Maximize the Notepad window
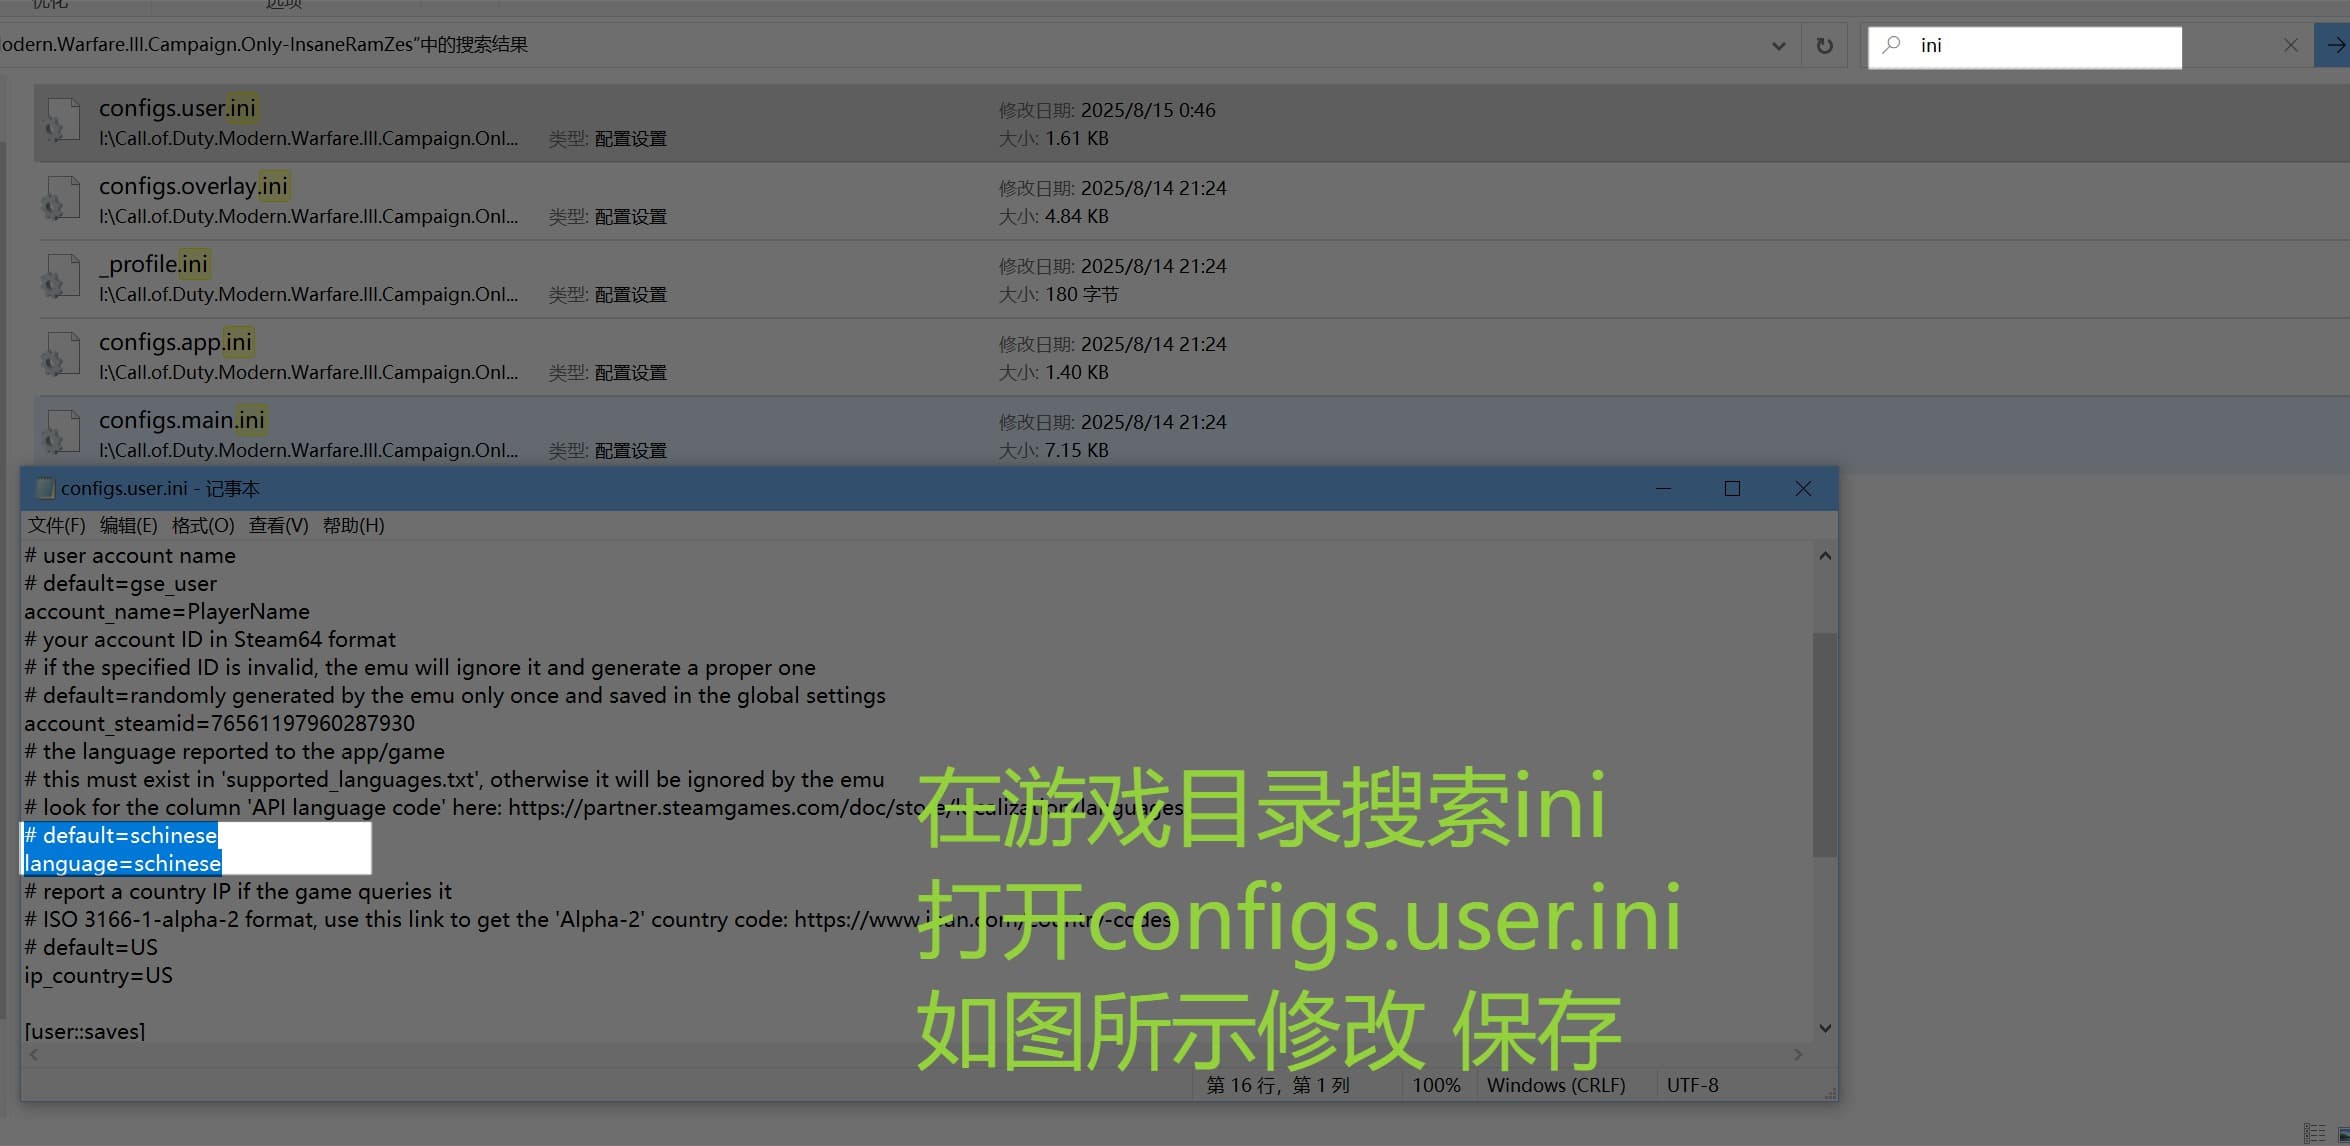This screenshot has height=1146, width=2350. coord(1732,488)
